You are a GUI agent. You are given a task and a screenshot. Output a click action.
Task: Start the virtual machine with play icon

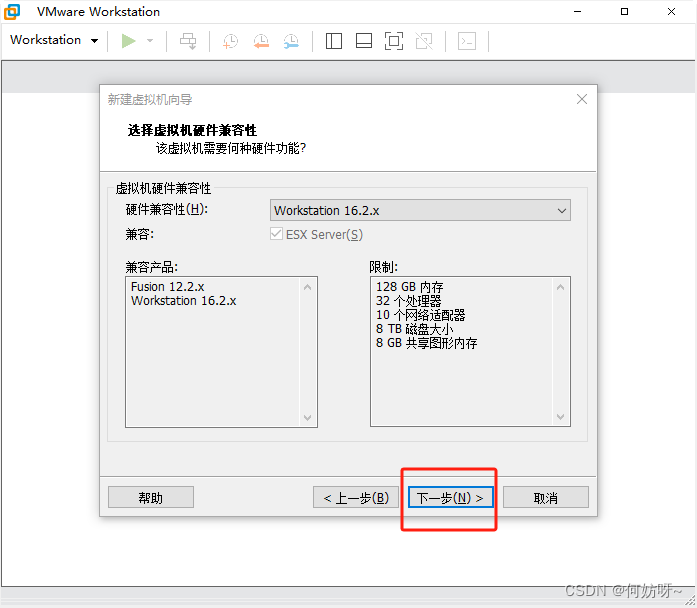click(x=128, y=41)
